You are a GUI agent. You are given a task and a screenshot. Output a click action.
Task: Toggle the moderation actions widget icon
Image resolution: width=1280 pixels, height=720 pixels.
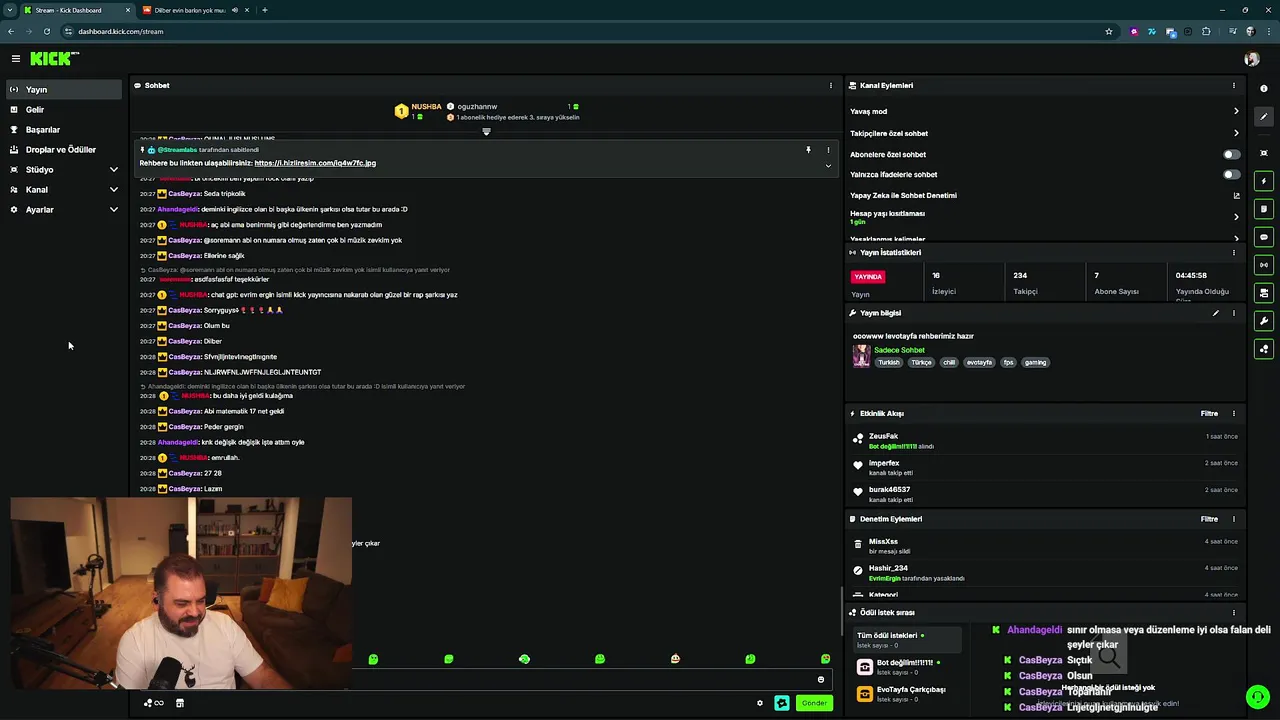click(x=1264, y=209)
